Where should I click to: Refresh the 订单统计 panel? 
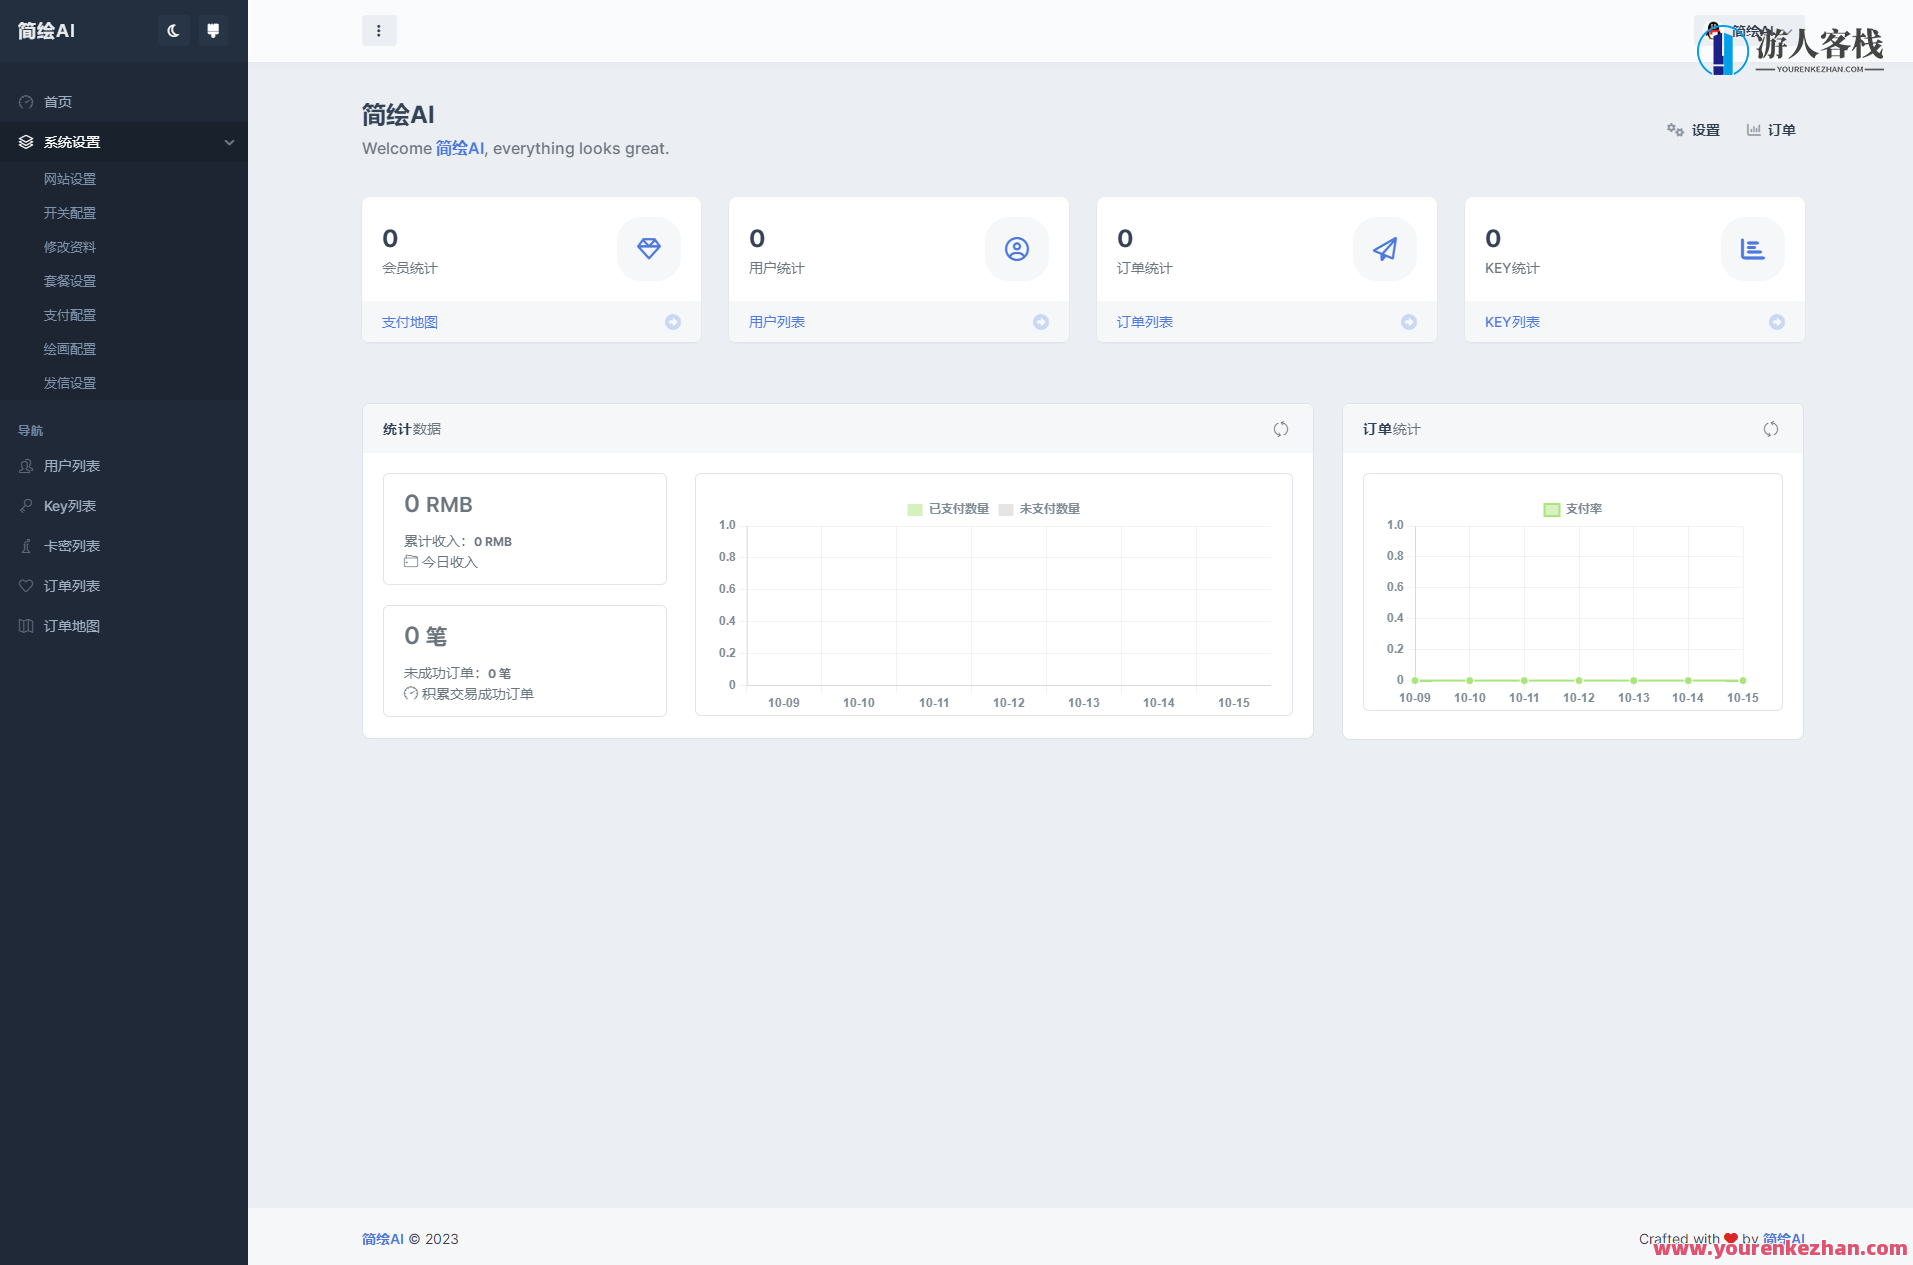point(1771,429)
